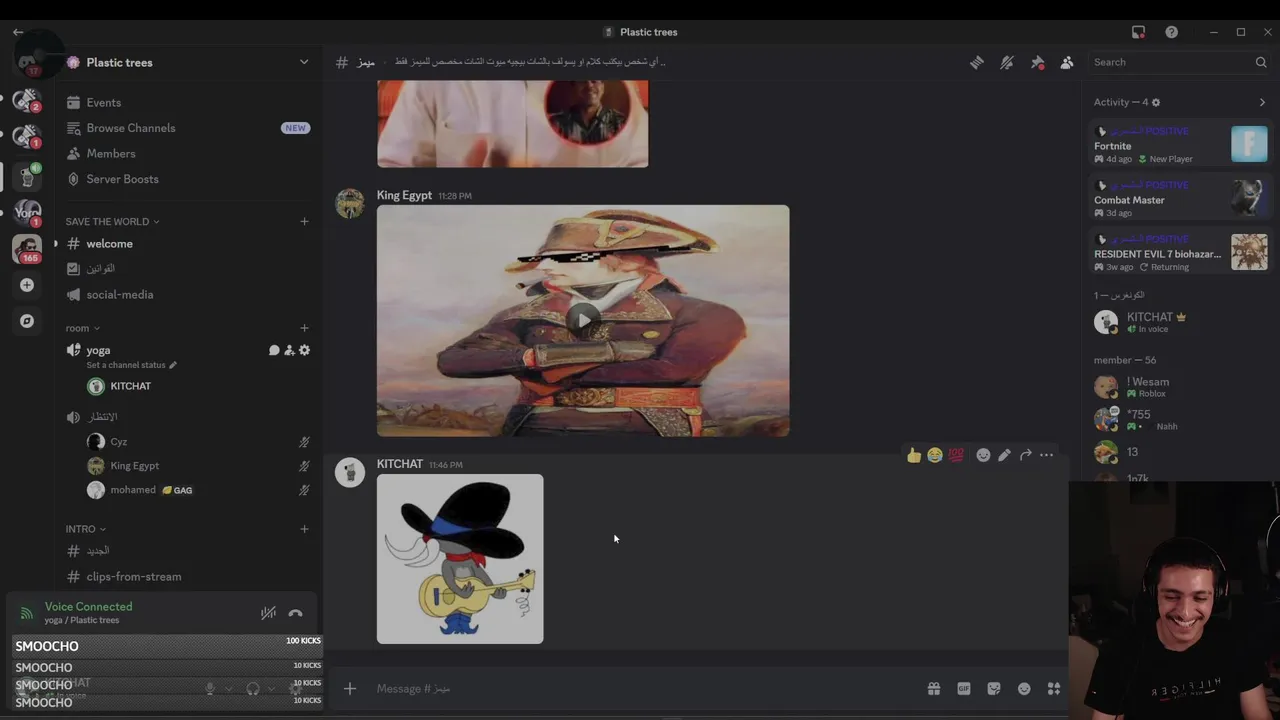Toggle King Egypt's muted microphone icon
The width and height of the screenshot is (1280, 720).
304,466
